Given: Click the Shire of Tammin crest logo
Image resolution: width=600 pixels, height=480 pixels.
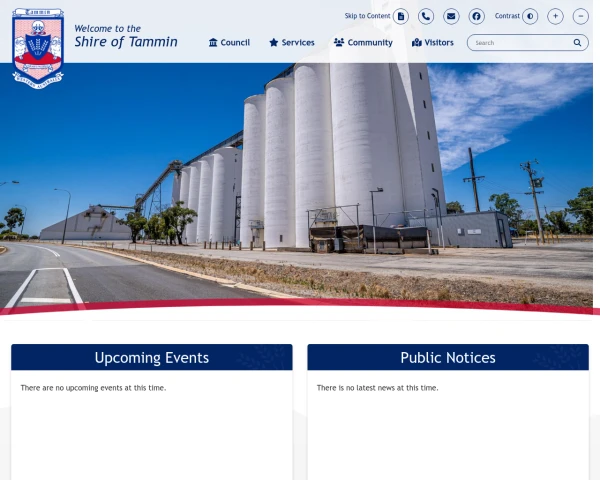Looking at the screenshot, I should coord(38,49).
